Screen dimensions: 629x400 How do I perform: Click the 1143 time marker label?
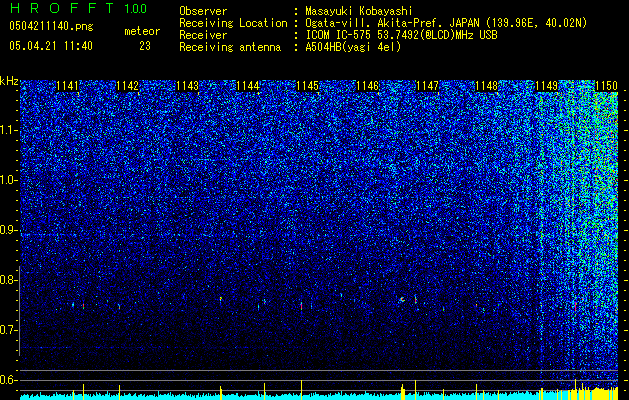point(187,86)
